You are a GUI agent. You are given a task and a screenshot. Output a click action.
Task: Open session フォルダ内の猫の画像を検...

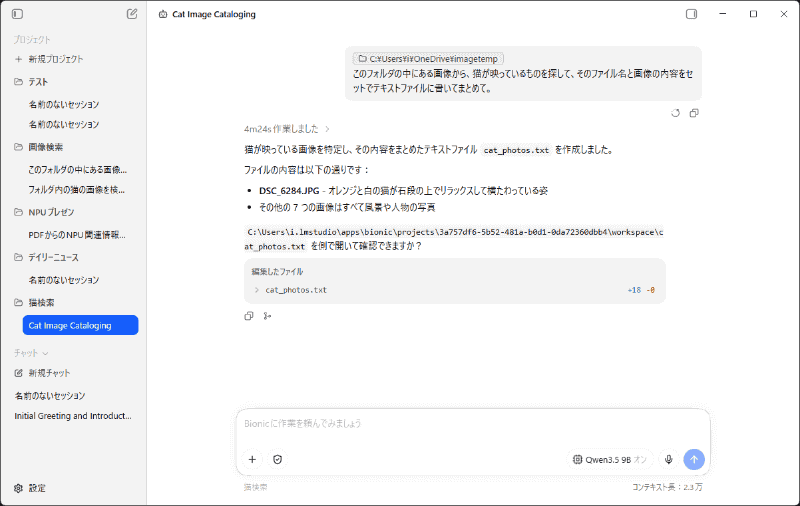(x=77, y=190)
